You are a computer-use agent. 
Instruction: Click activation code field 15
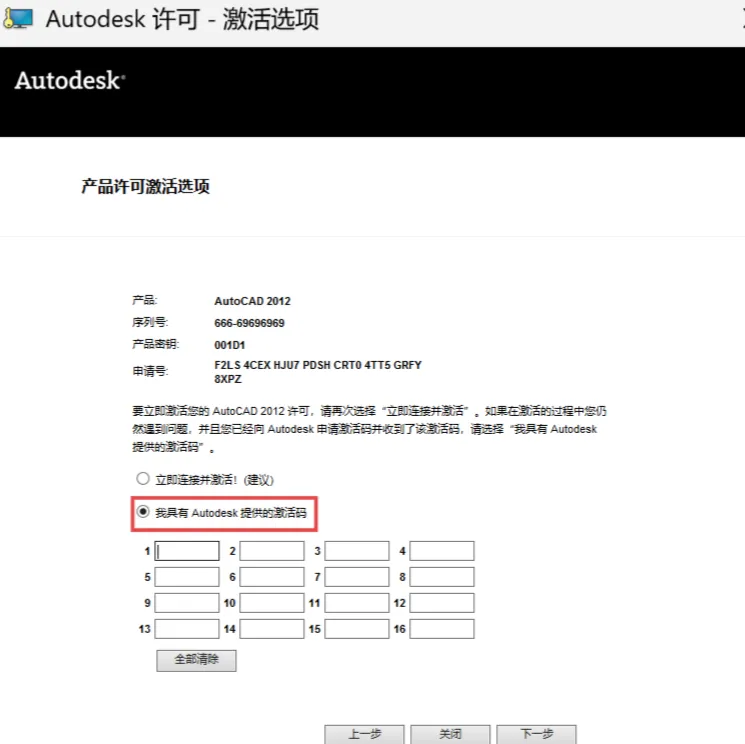tap(357, 629)
